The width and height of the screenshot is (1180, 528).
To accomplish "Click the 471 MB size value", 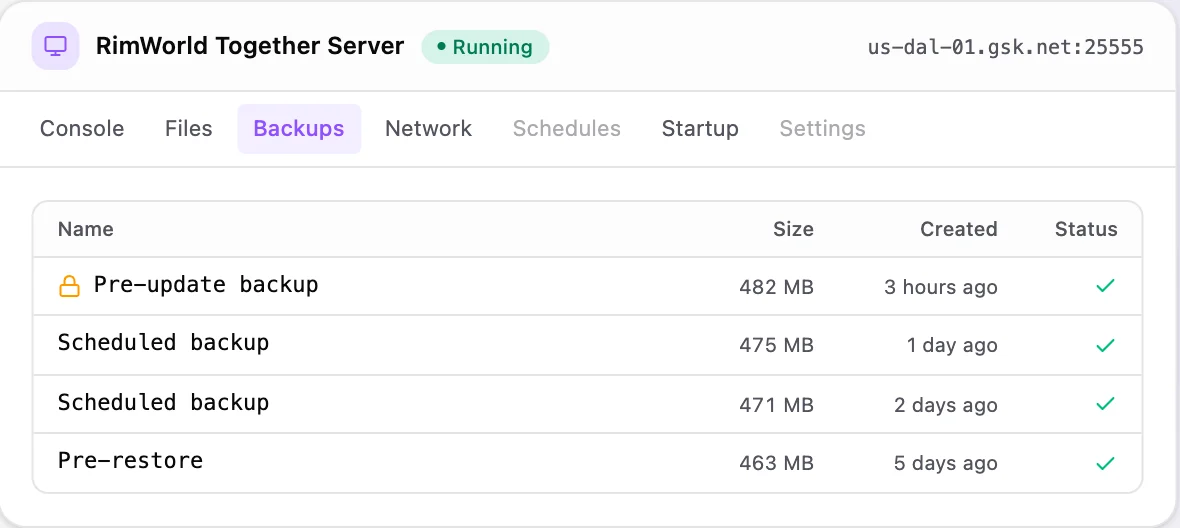I will 776,405.
